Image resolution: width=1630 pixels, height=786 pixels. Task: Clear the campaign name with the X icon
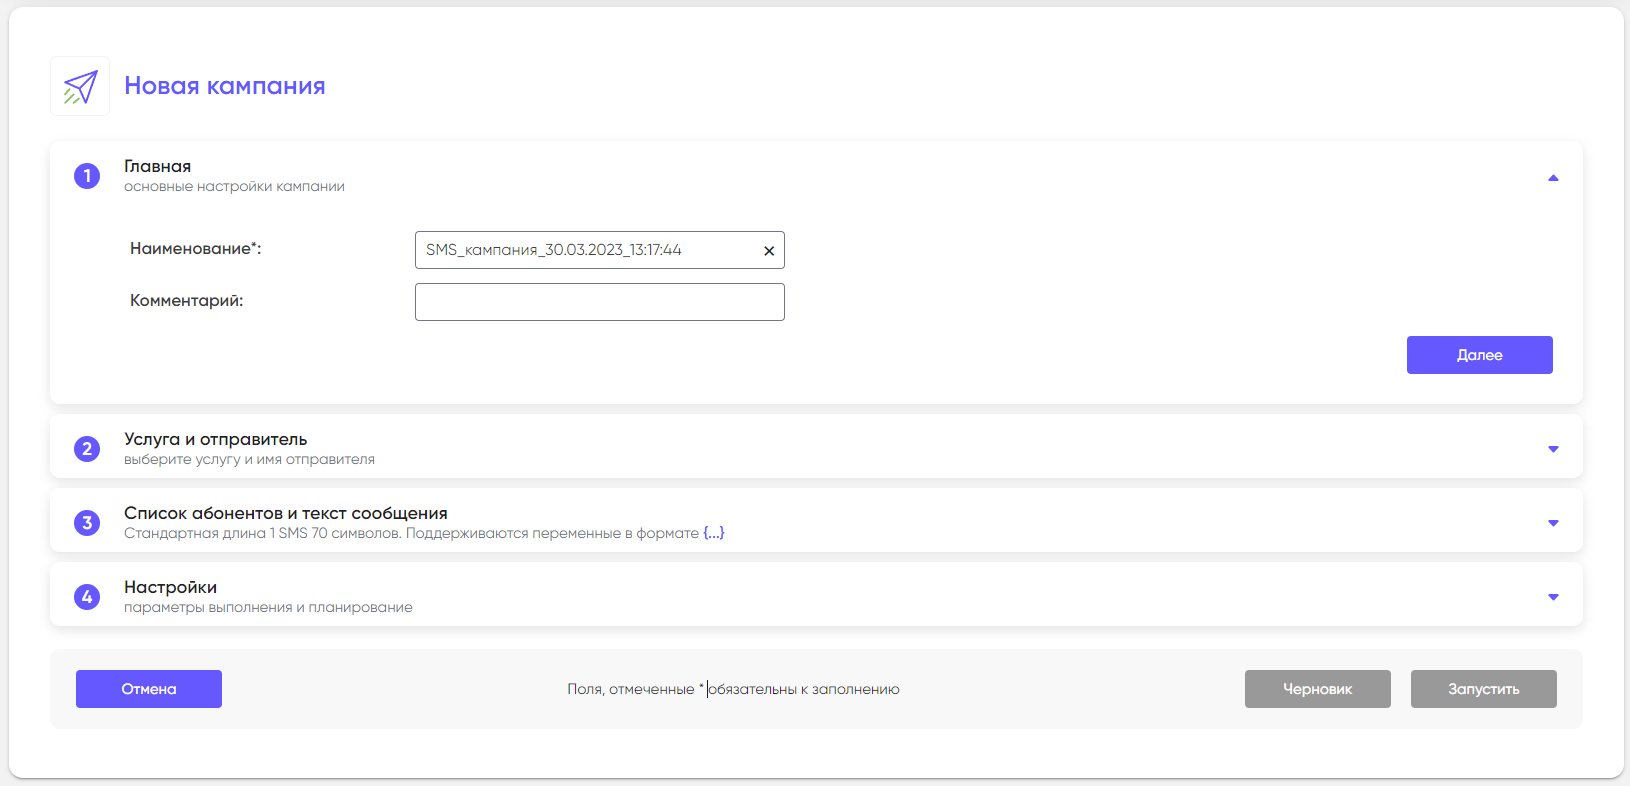click(769, 251)
